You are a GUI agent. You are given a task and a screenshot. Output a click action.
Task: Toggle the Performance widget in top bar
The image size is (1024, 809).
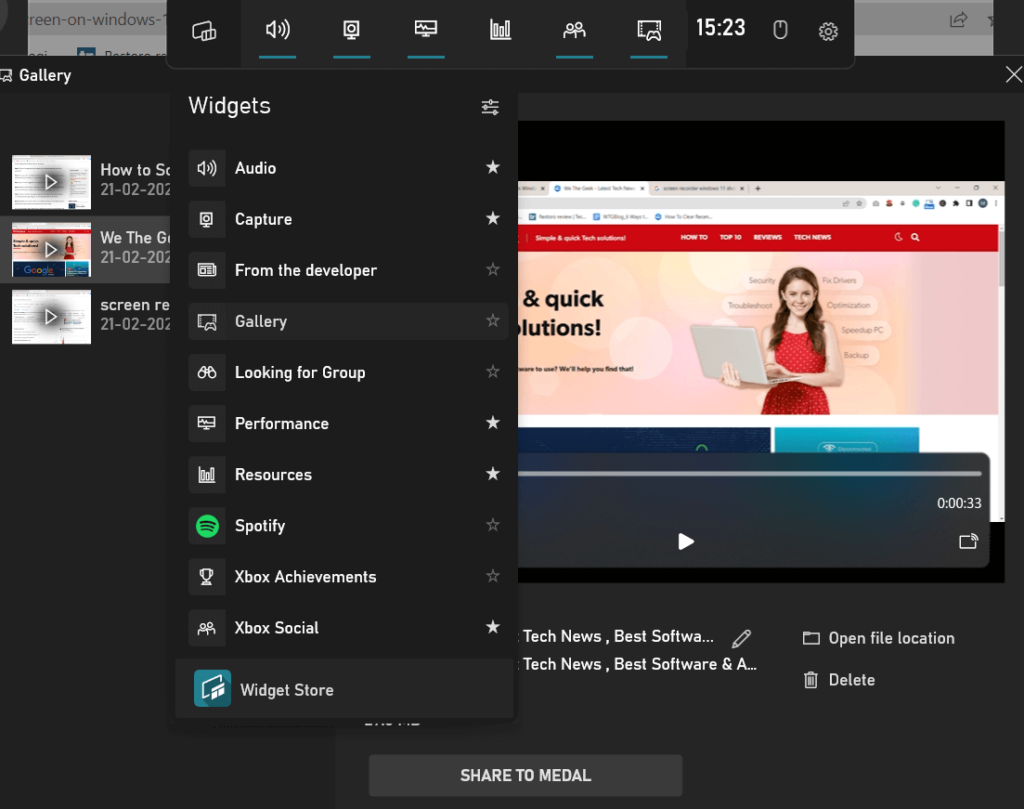[x=426, y=30]
